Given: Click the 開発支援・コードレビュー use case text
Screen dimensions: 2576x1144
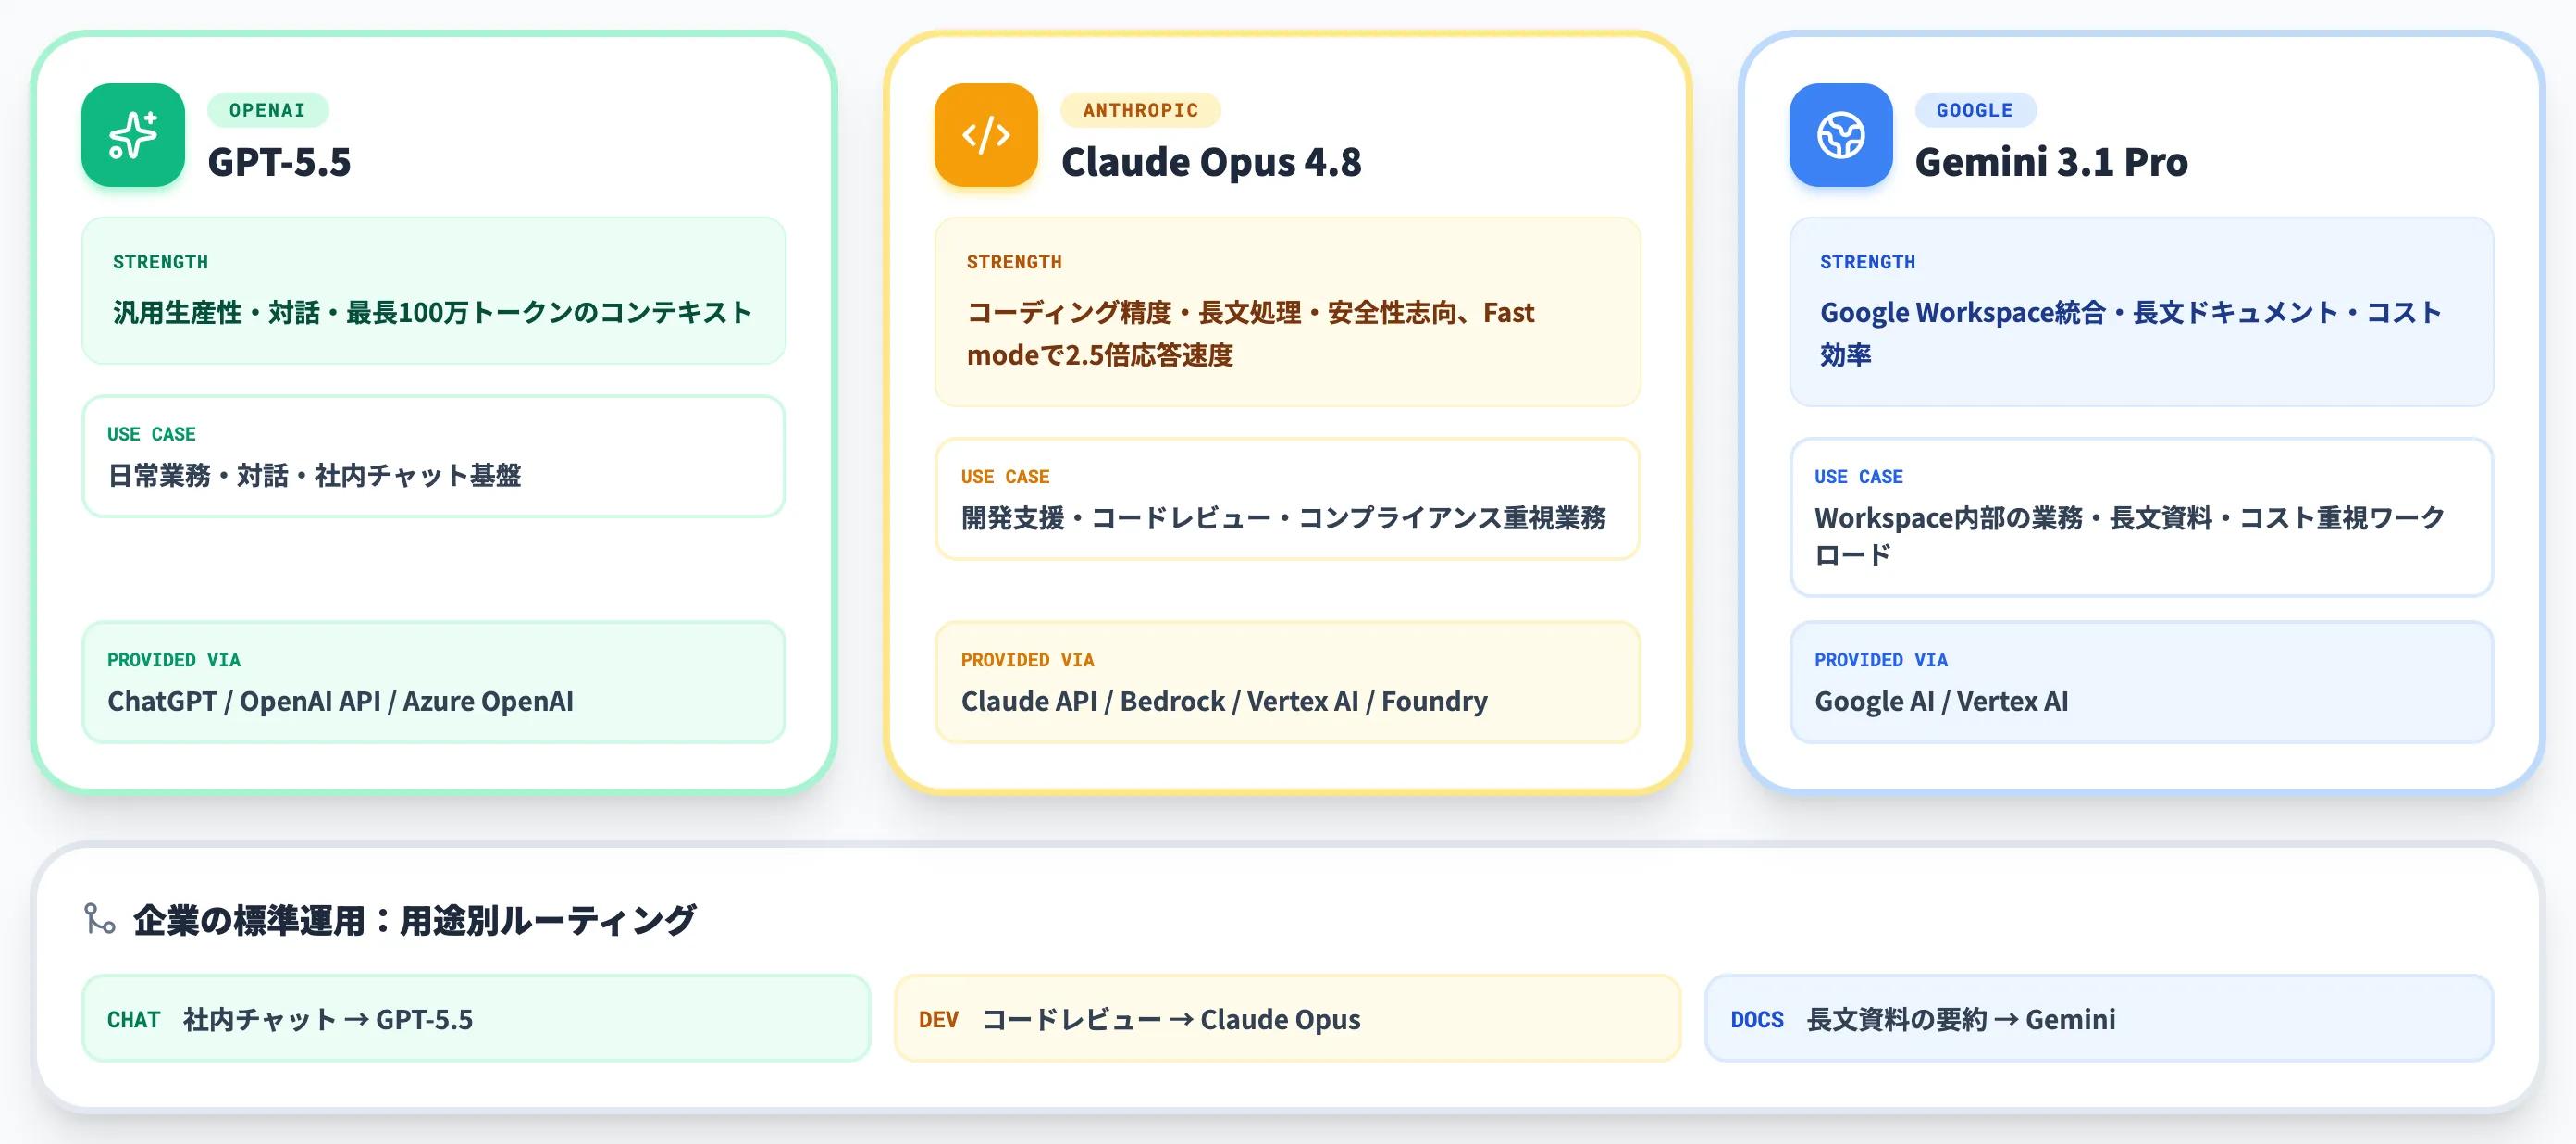Looking at the screenshot, I should (x=1283, y=518).
